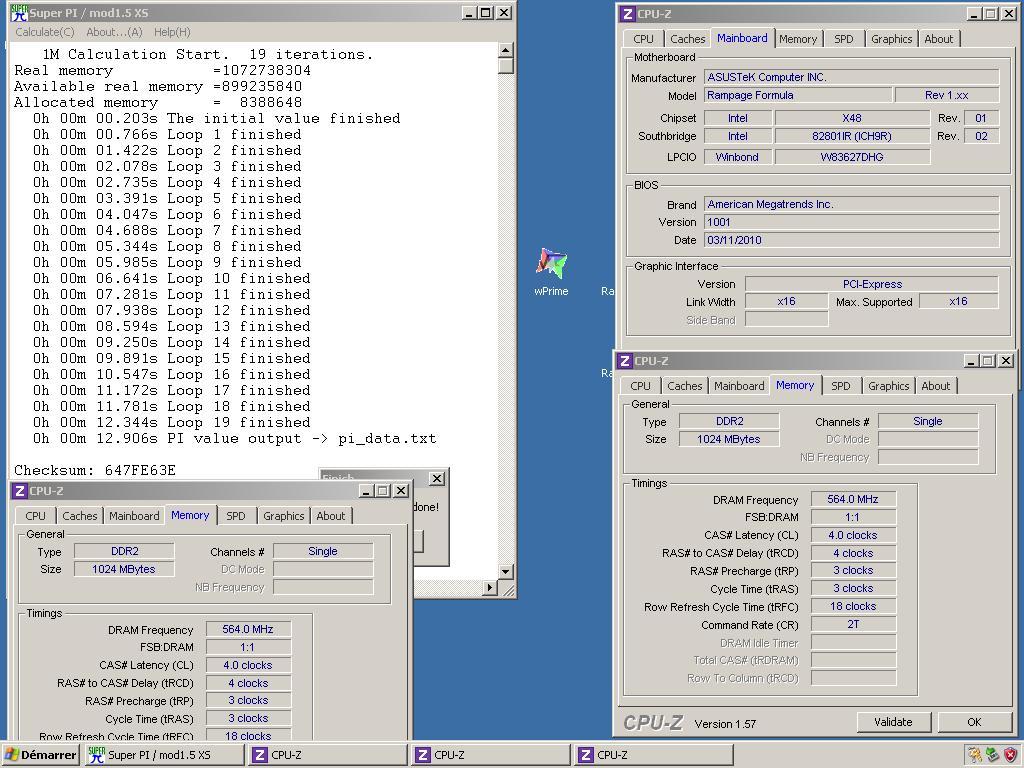Select CPU tab in bottom-left CPU-Z window
This screenshot has width=1024, height=768.
pyautogui.click(x=35, y=516)
